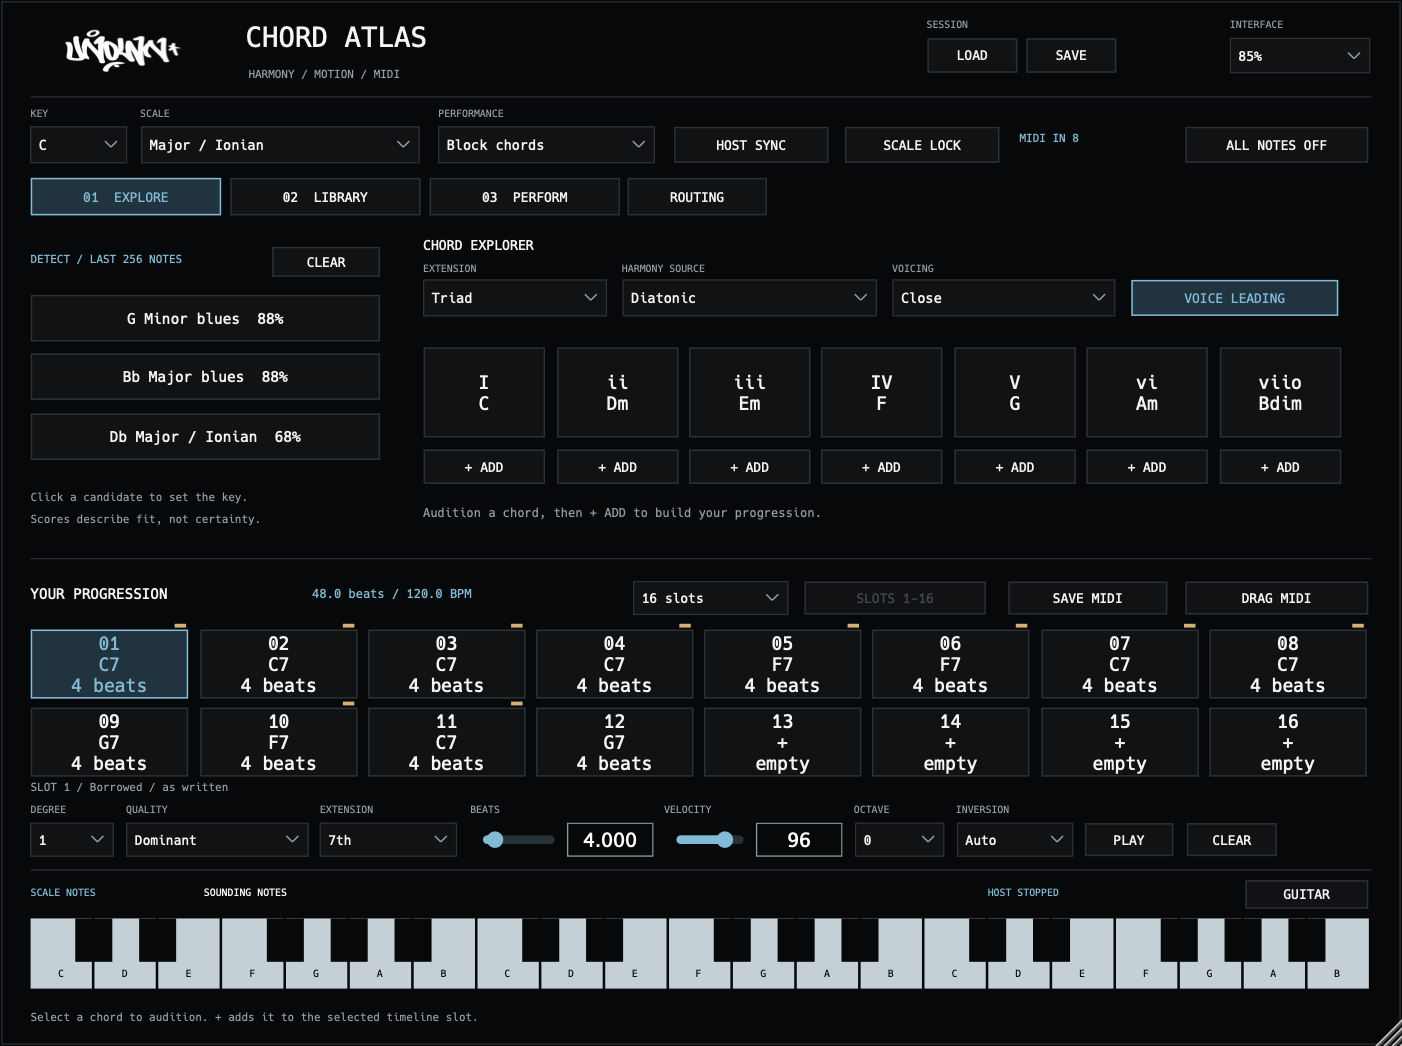Click All Notes Off
The image size is (1402, 1046).
pos(1276,145)
